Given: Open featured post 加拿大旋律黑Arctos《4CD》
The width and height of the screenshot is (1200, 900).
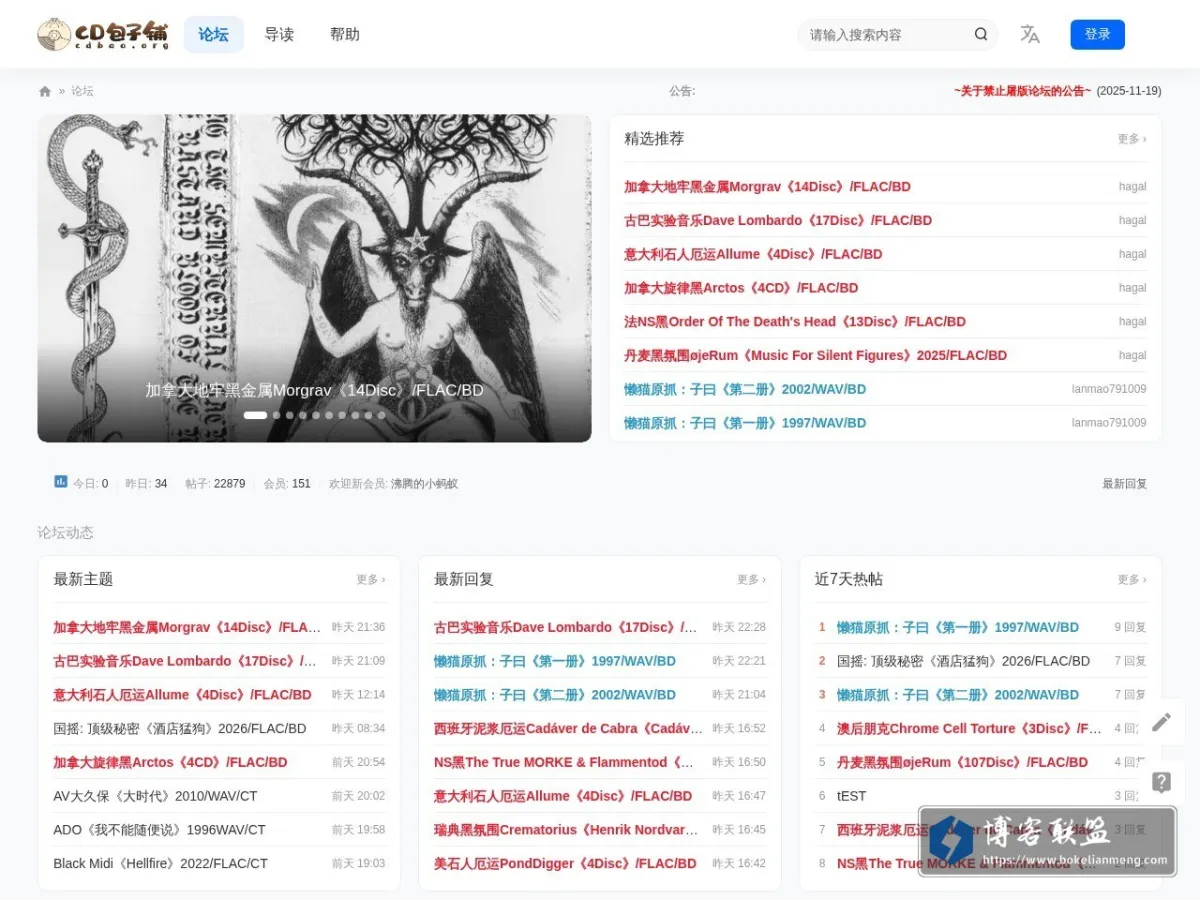Looking at the screenshot, I should [x=741, y=287].
